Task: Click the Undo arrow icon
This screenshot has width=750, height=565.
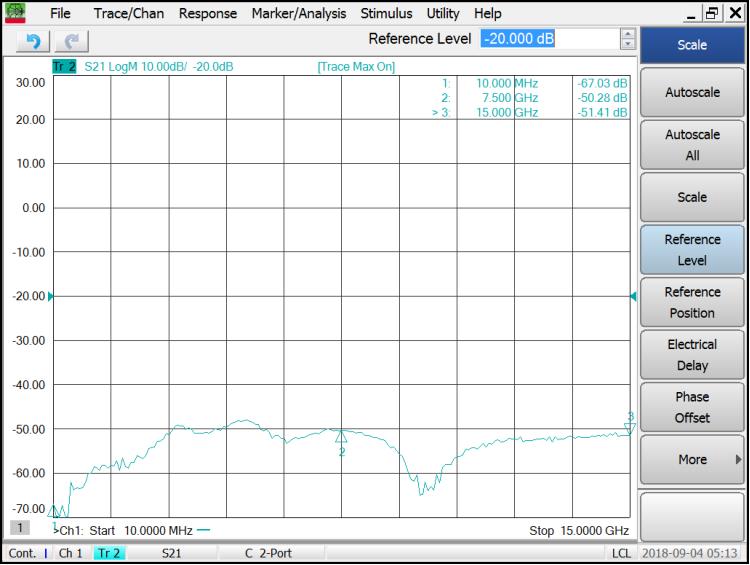Action: 33,42
